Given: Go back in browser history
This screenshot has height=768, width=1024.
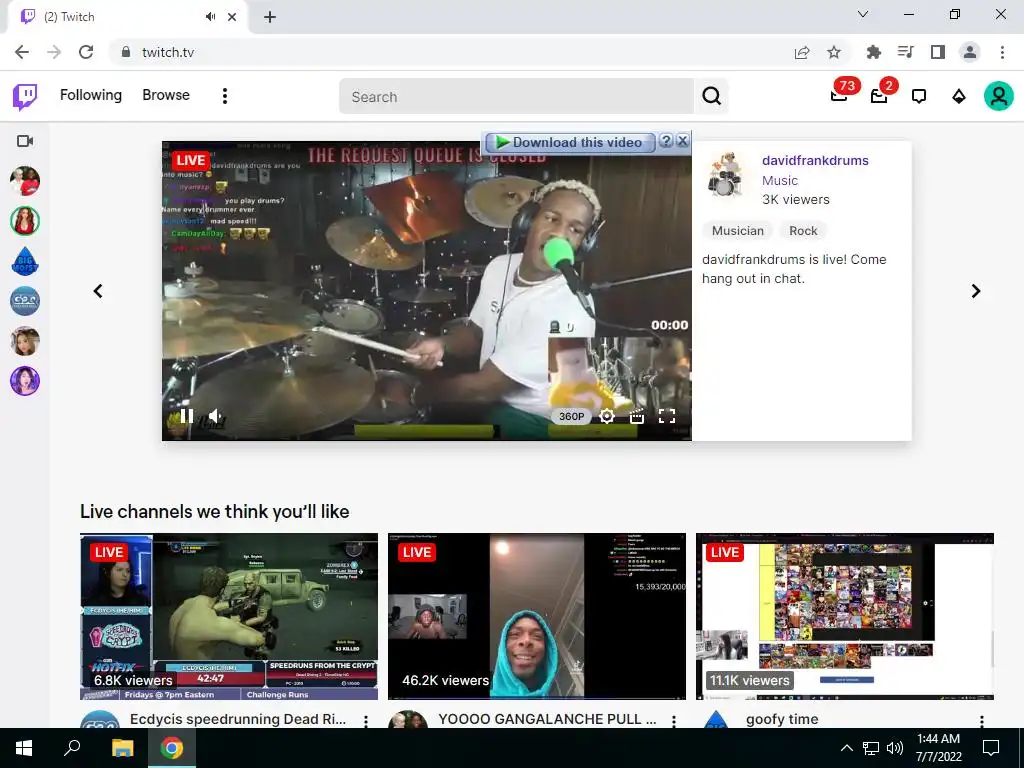Looking at the screenshot, I should point(22,52).
